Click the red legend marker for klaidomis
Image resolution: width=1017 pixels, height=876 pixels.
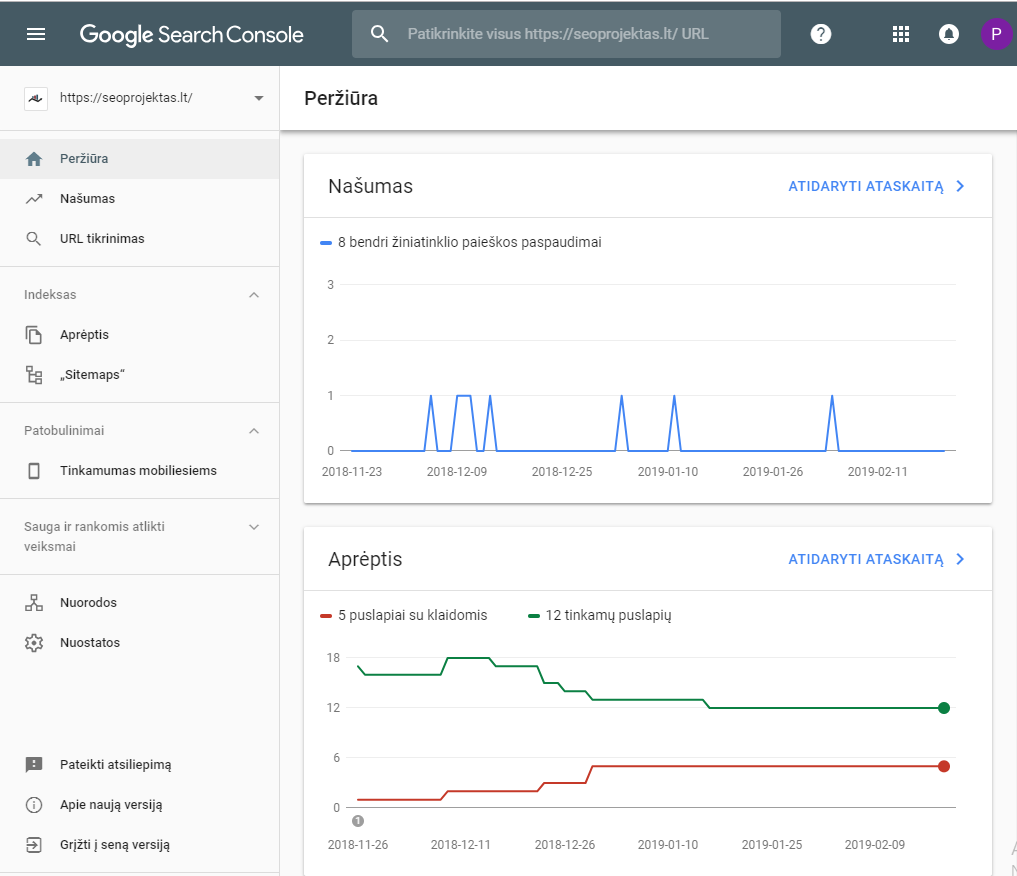(x=326, y=616)
